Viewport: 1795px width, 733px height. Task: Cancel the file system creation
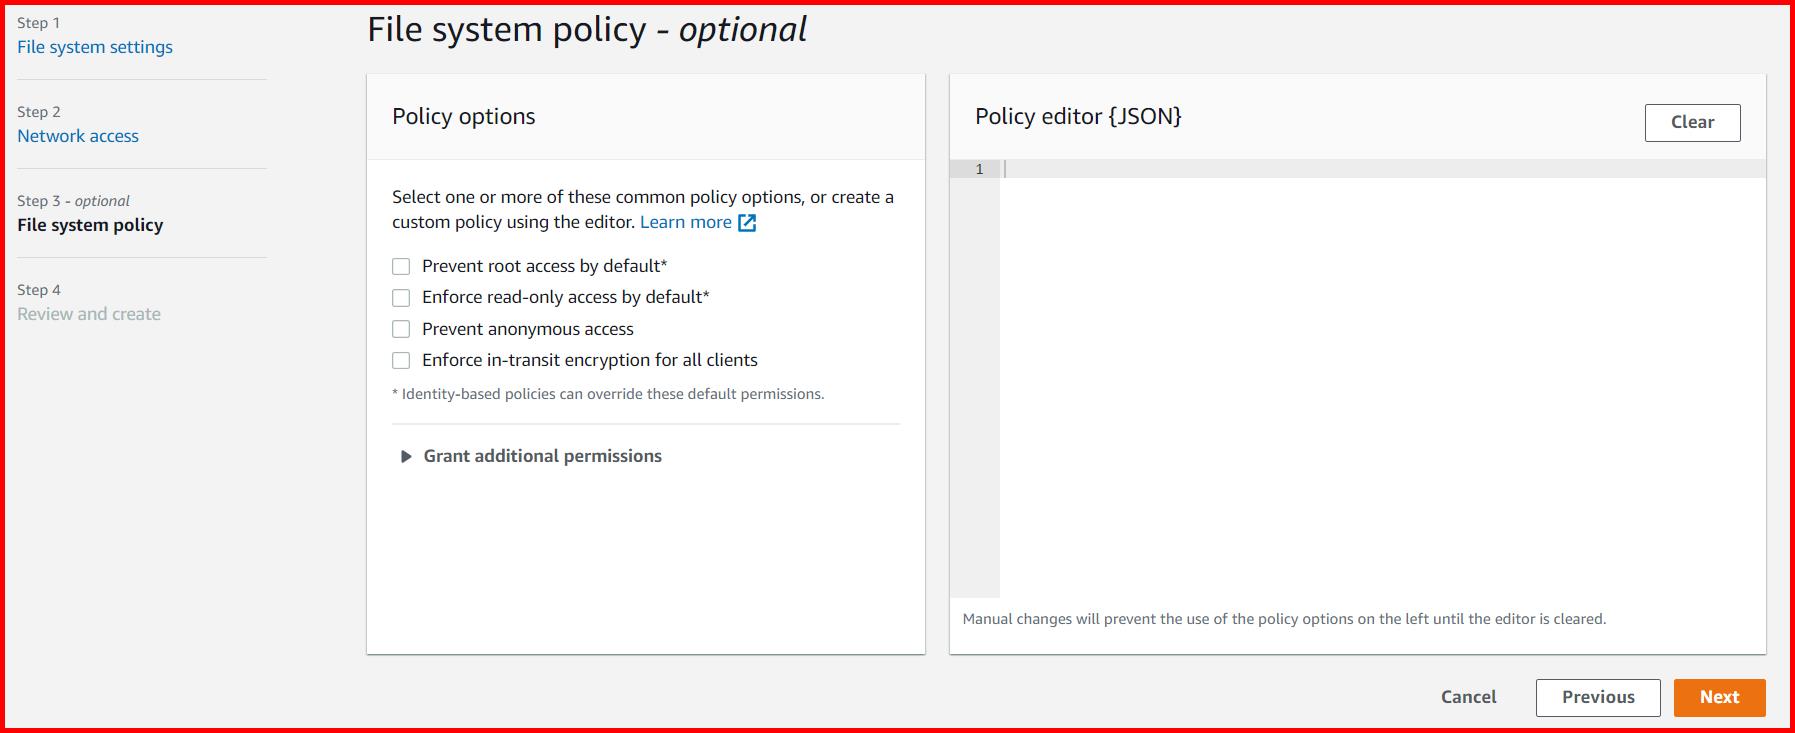click(1468, 697)
